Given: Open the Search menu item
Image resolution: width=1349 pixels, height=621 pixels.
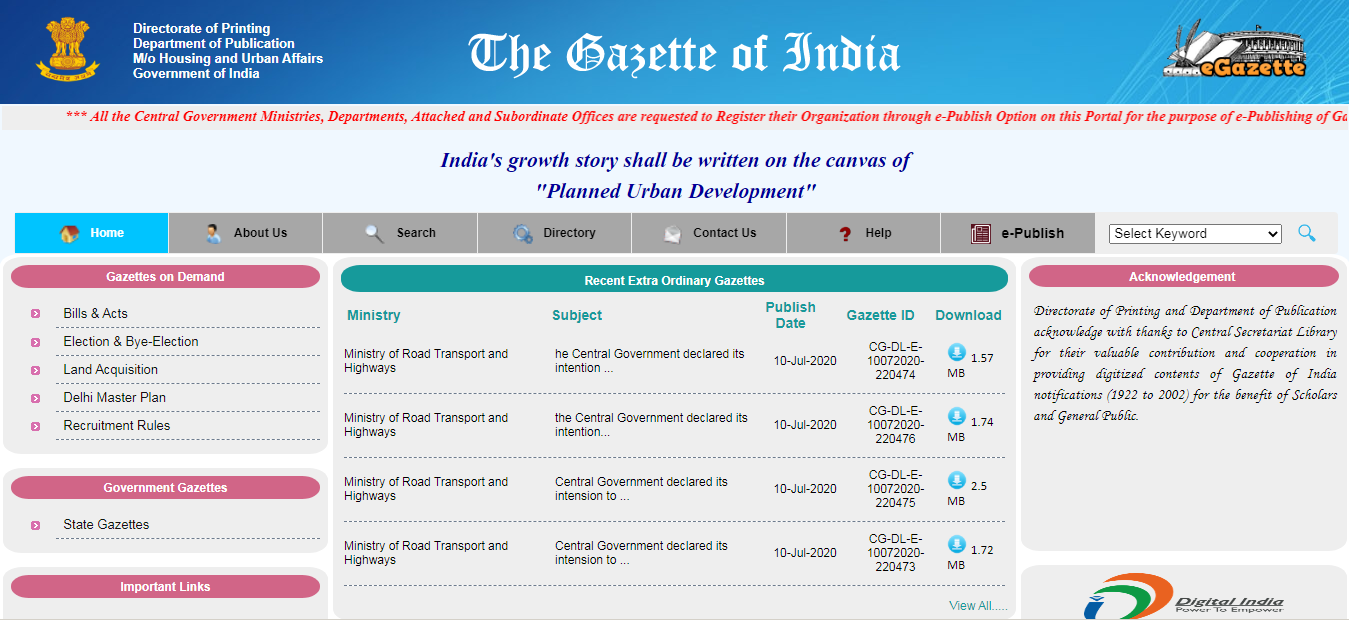Looking at the screenshot, I should tap(400, 233).
